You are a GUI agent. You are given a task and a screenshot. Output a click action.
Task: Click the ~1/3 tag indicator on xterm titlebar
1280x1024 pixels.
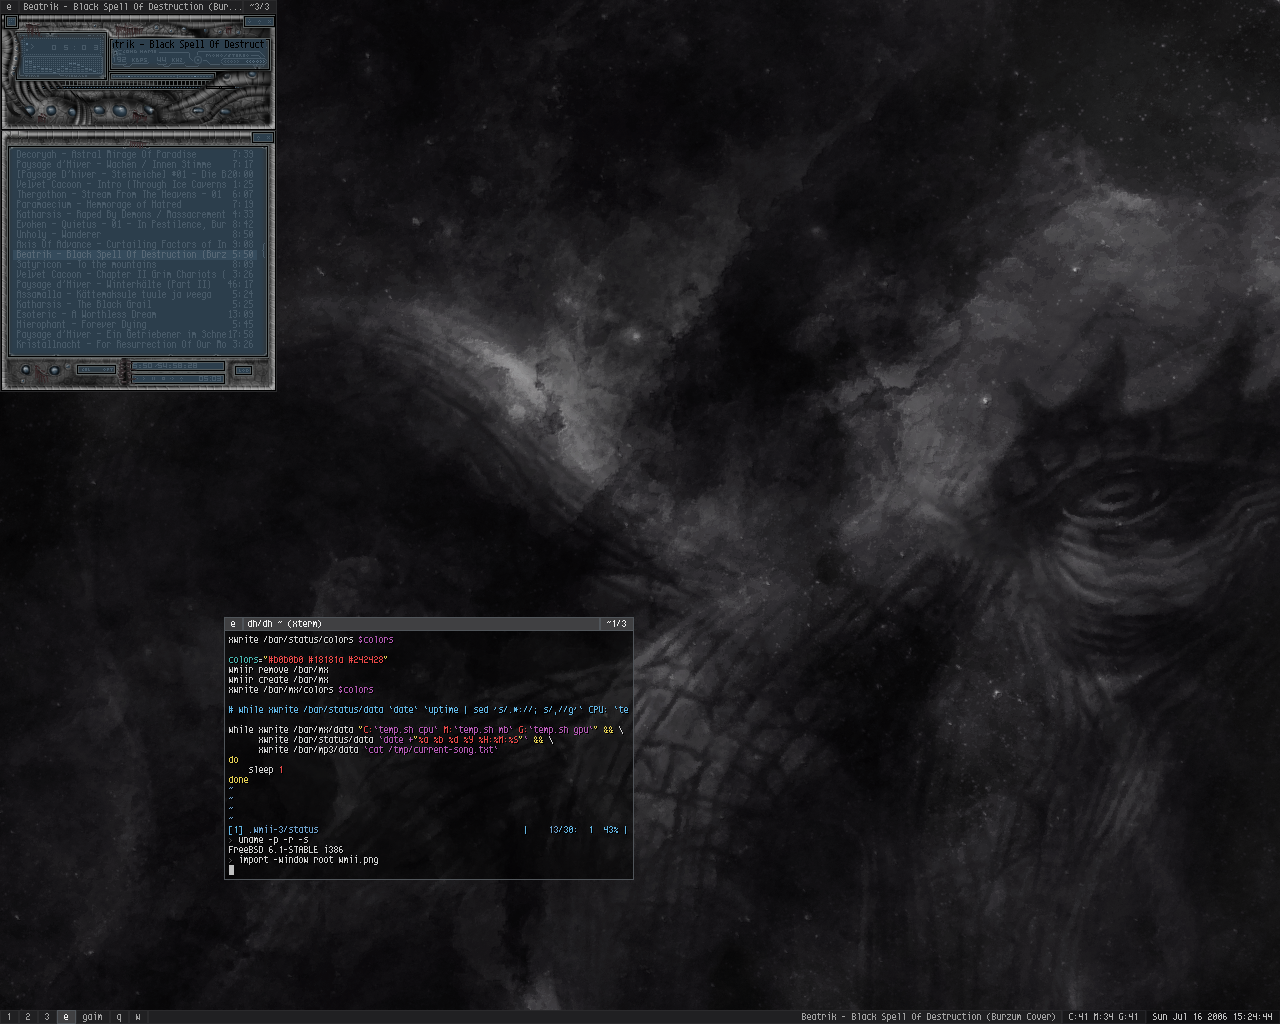click(616, 624)
